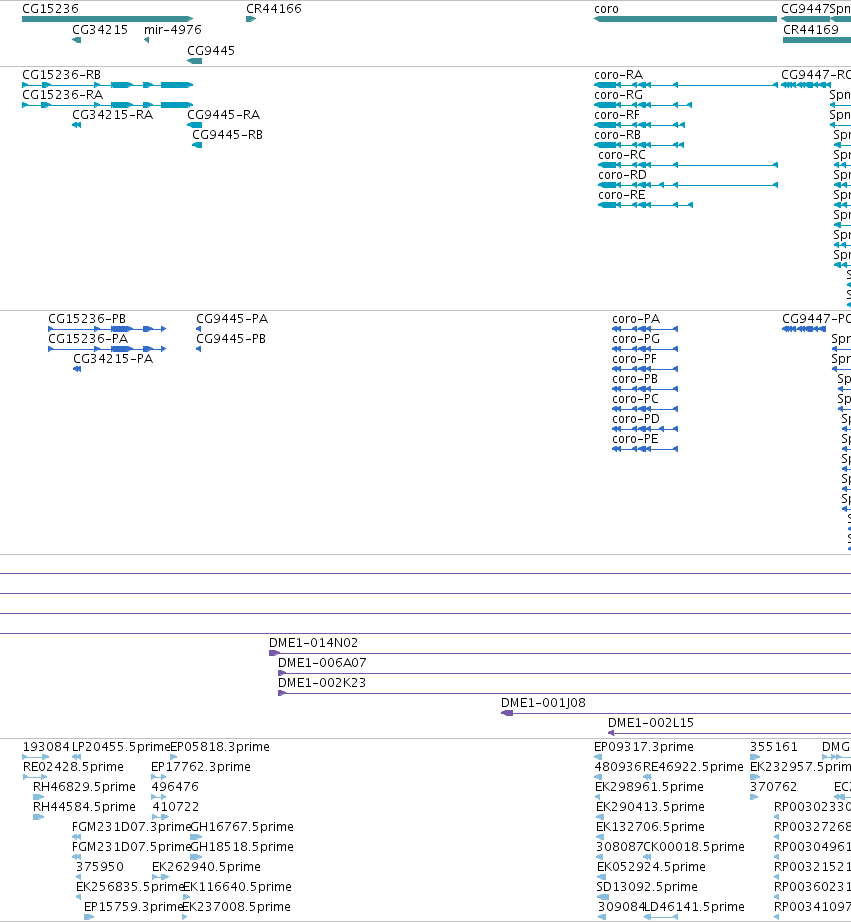Select EST label LD46141.5prime

point(694,907)
